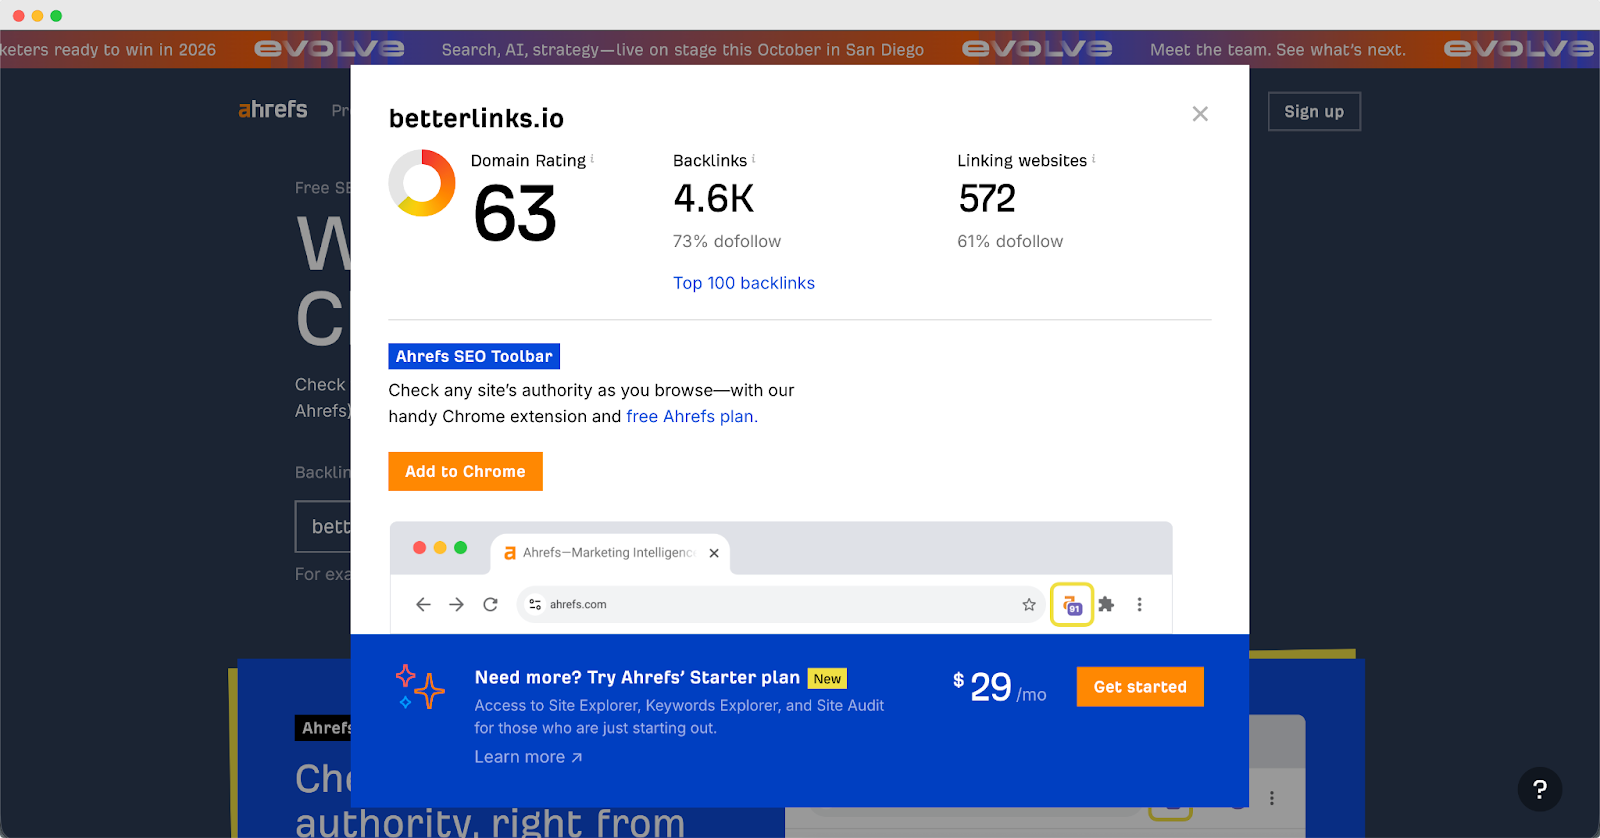Viewport: 1600px width, 838px height.
Task: Open the Top 100 backlinks link
Action: (x=744, y=283)
